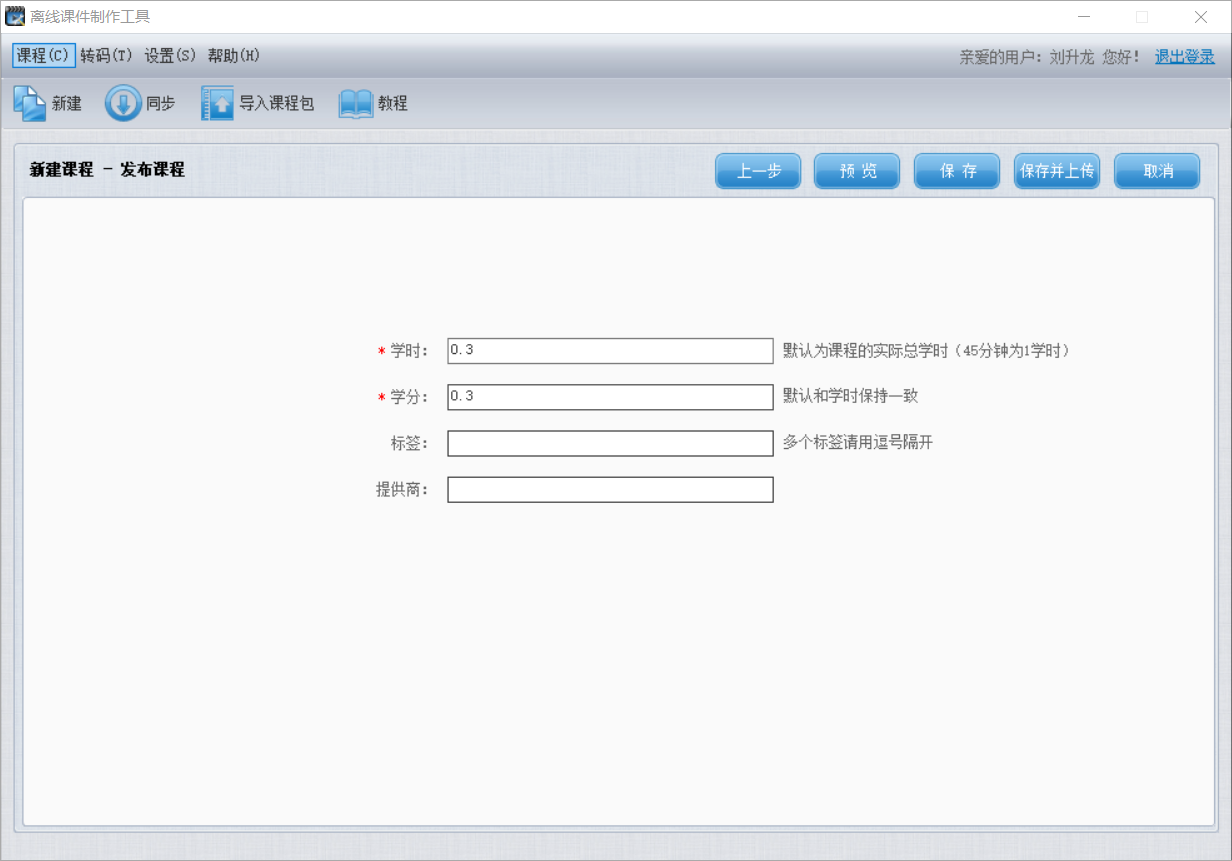Click the app icon in title bar
Screen dimensions: 1232x861
[15, 16]
